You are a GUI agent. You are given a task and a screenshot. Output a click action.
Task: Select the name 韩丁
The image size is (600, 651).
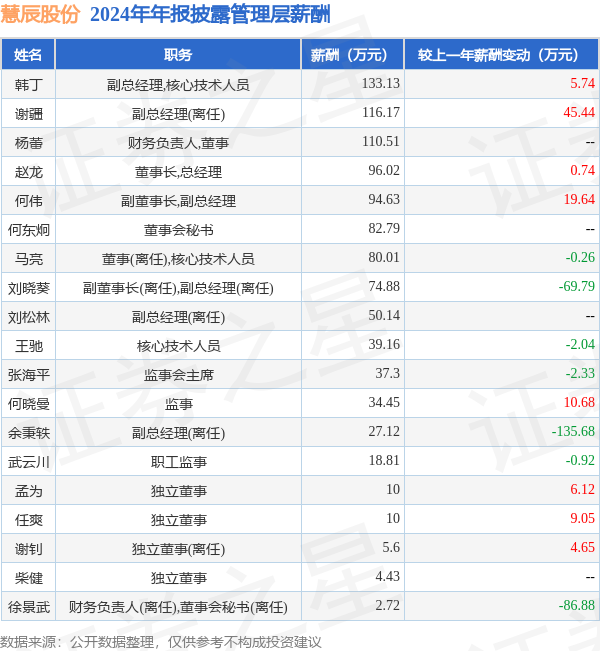click(29, 85)
